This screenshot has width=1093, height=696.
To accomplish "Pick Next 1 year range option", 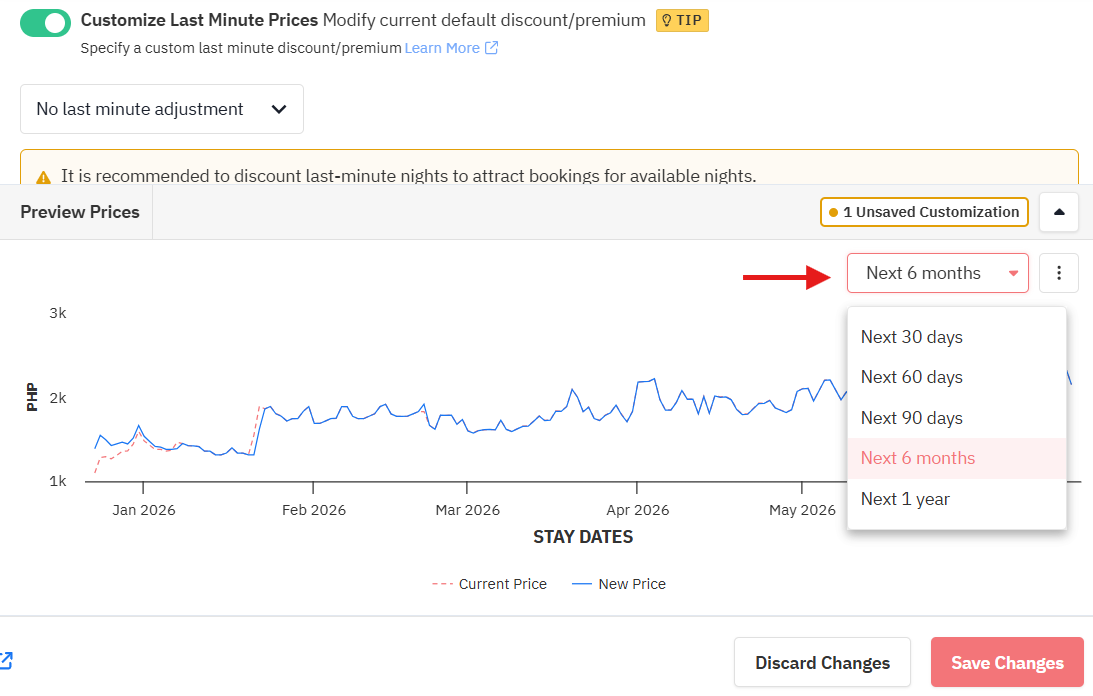I will tap(905, 499).
